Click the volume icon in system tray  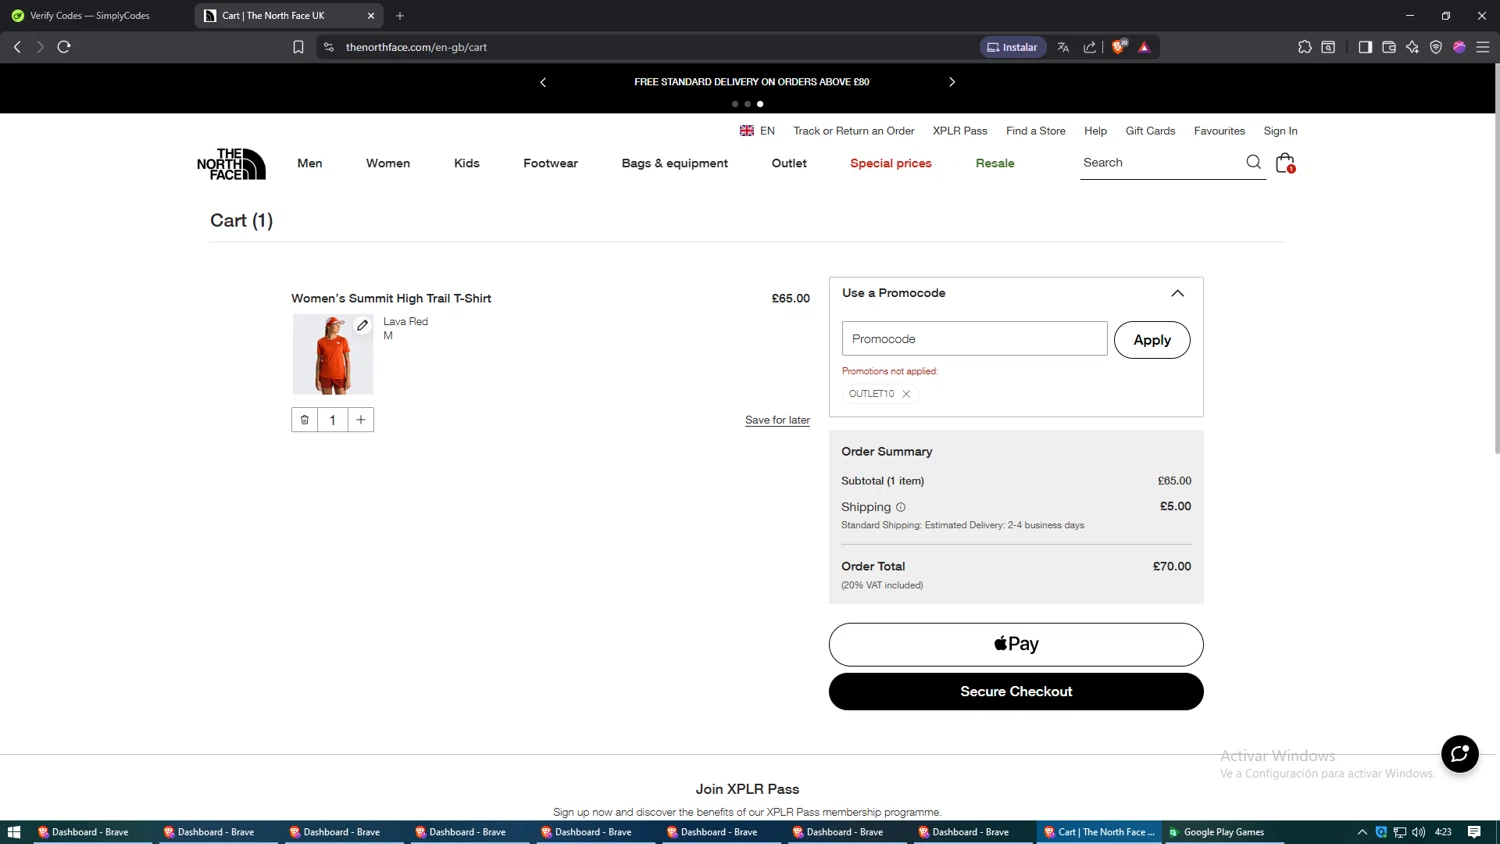(x=1419, y=832)
